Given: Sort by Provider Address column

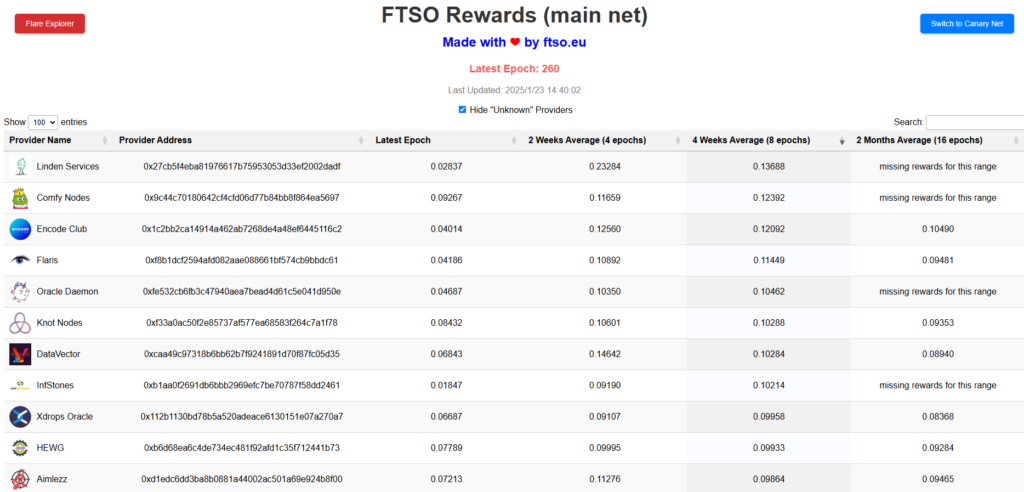Looking at the screenshot, I should coord(242,140).
